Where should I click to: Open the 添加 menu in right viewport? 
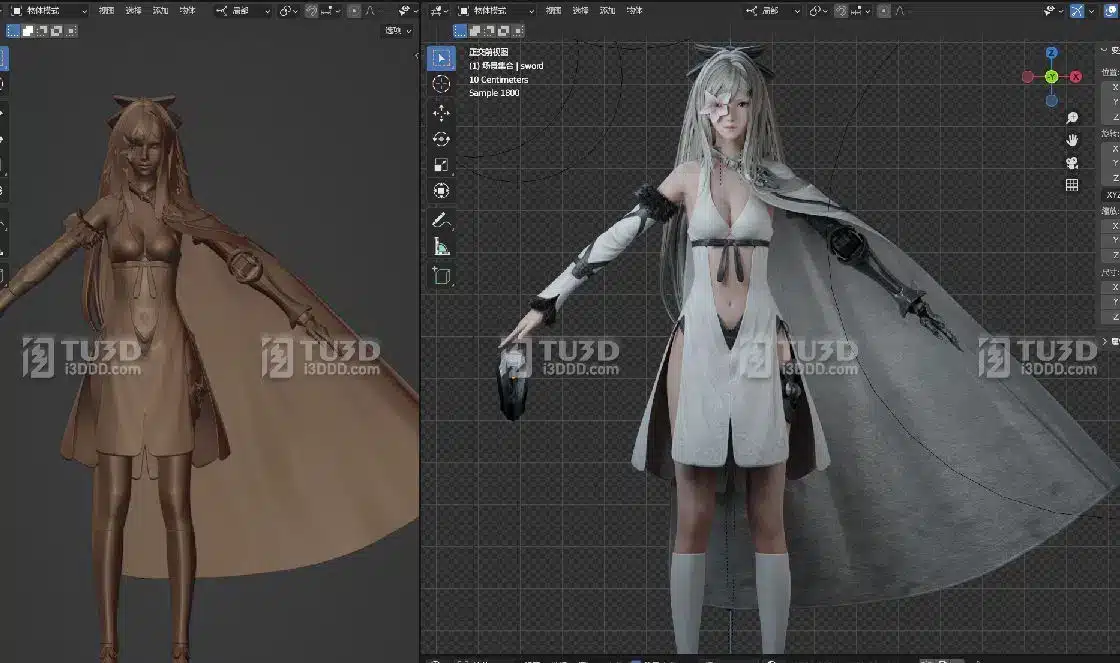click(x=607, y=11)
